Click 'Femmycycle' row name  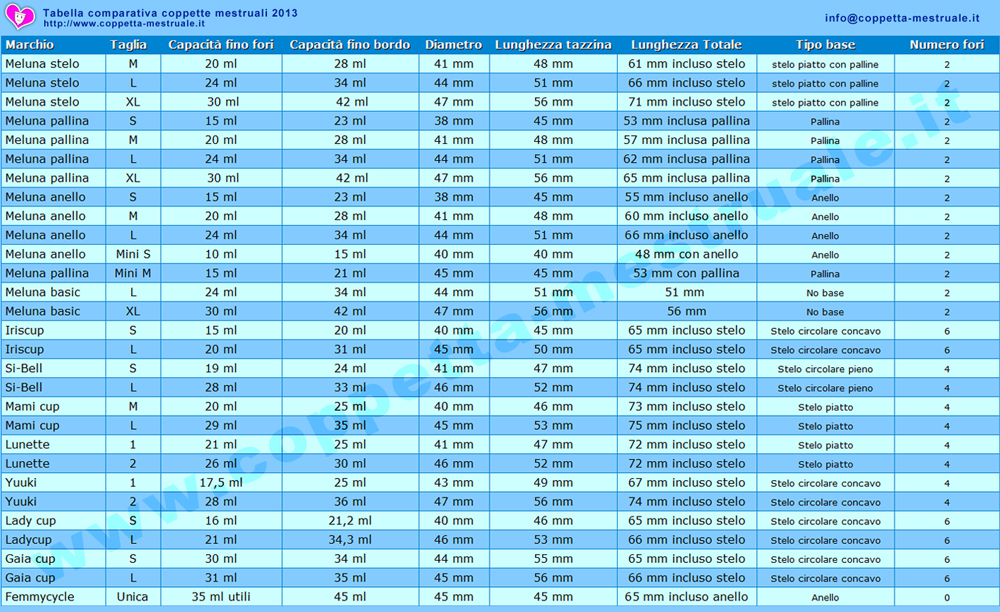40,597
